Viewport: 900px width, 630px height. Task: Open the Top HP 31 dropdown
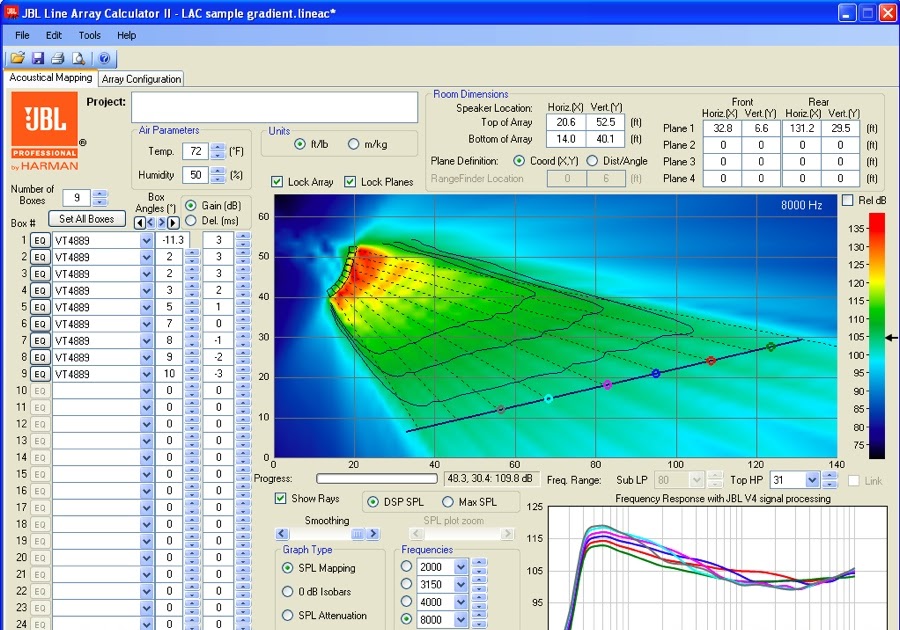[x=812, y=480]
